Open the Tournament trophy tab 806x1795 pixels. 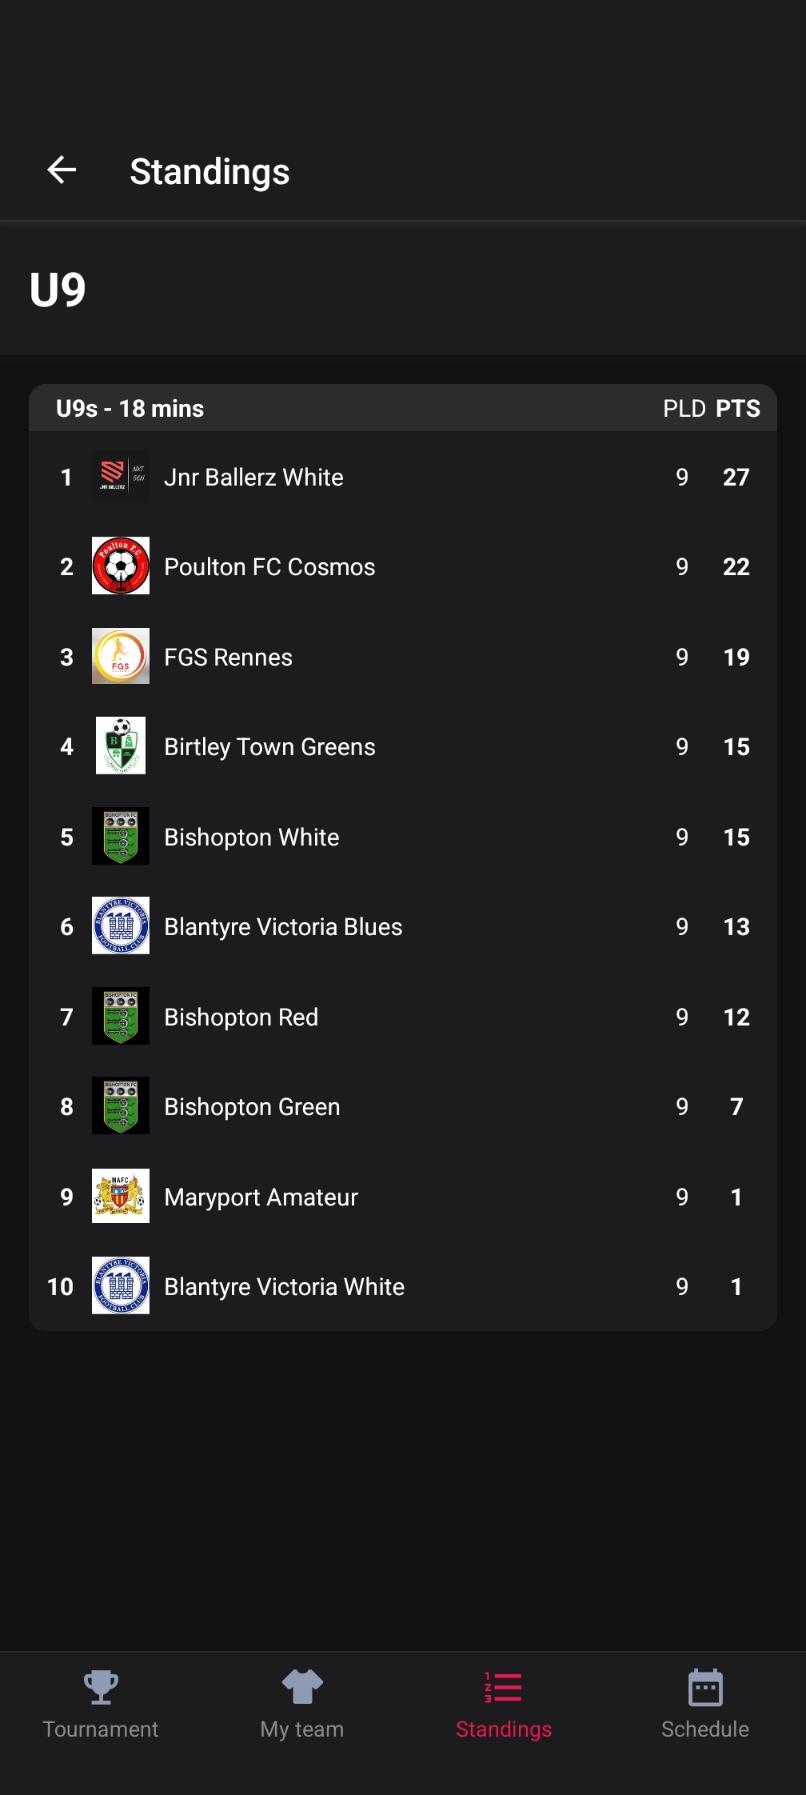point(101,1687)
